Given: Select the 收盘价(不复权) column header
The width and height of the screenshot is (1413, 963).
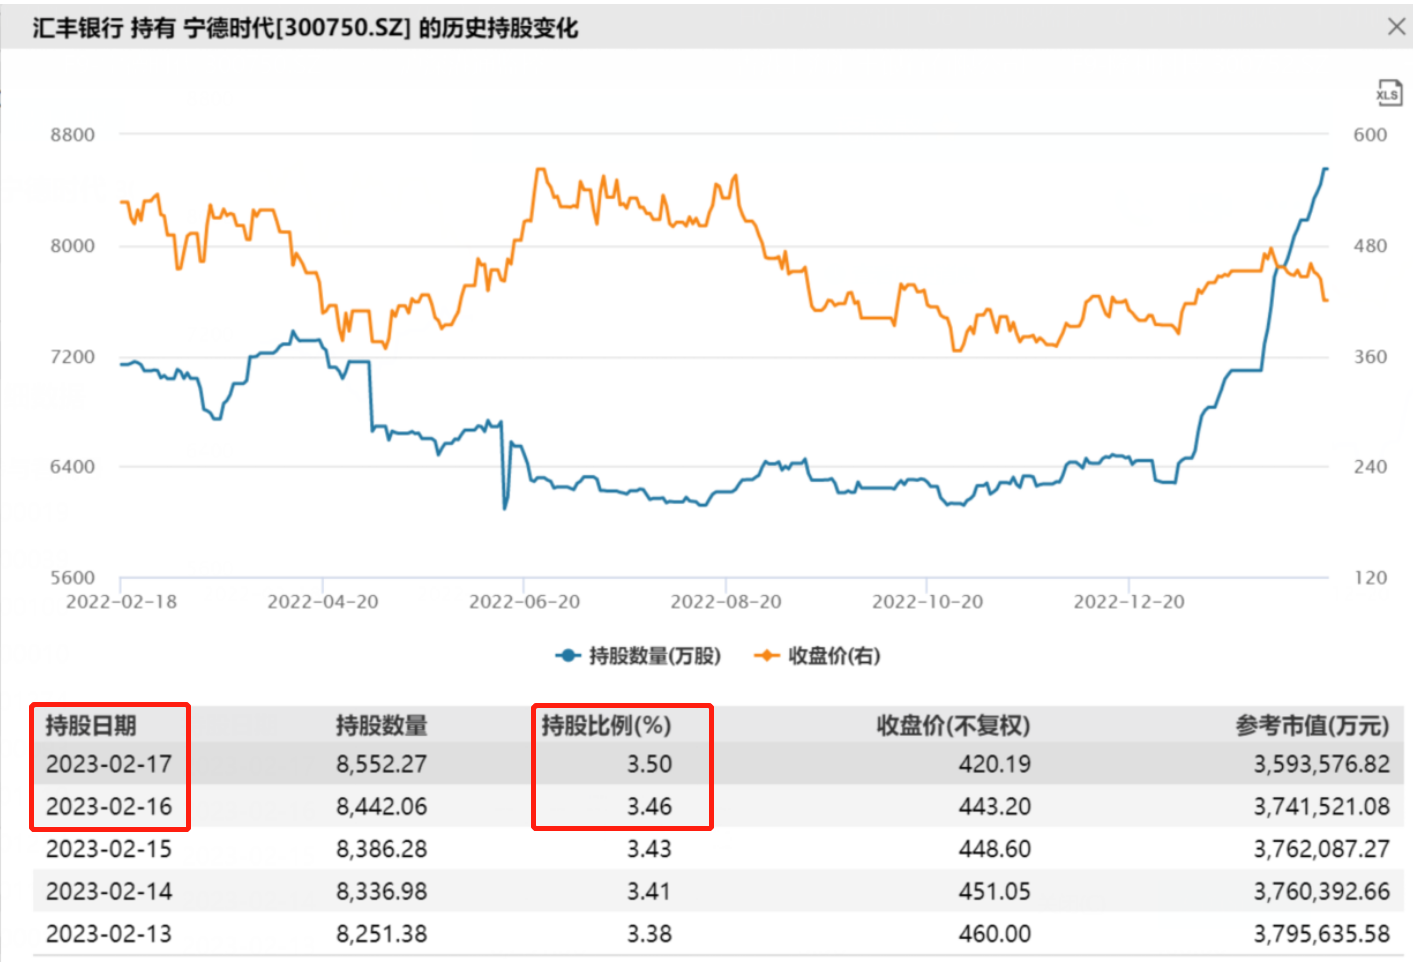Looking at the screenshot, I should (951, 726).
